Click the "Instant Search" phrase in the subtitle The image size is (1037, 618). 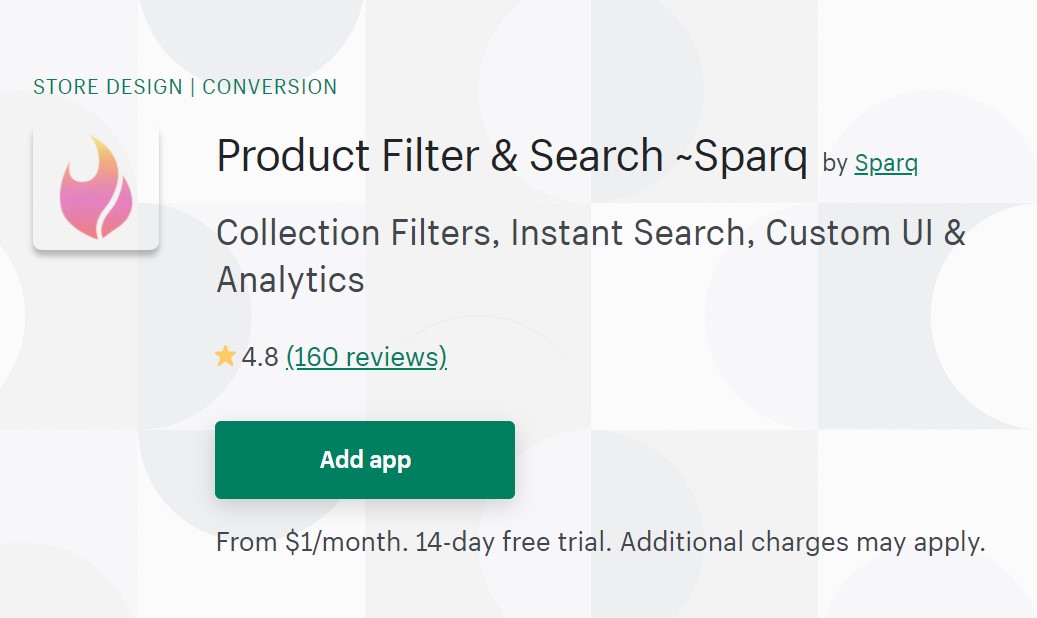coord(629,233)
